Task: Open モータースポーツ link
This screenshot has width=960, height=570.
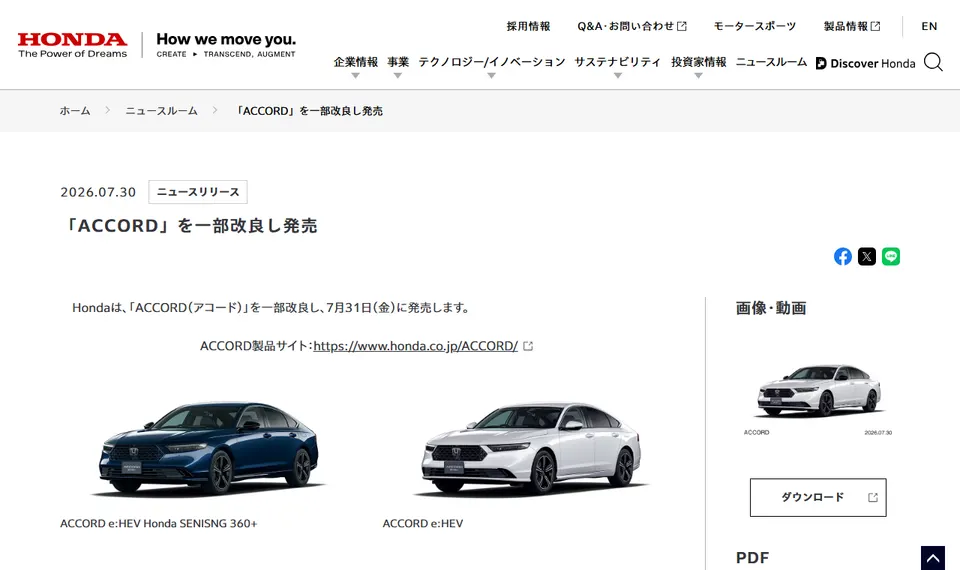Action: pyautogui.click(x=754, y=26)
